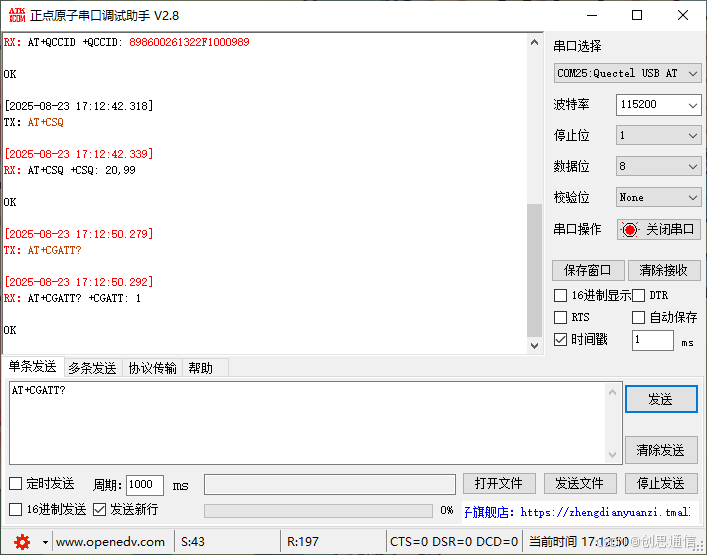Screen dimensions: 707x555
Task: Click the 保存窗口 button
Action: pyautogui.click(x=588, y=270)
